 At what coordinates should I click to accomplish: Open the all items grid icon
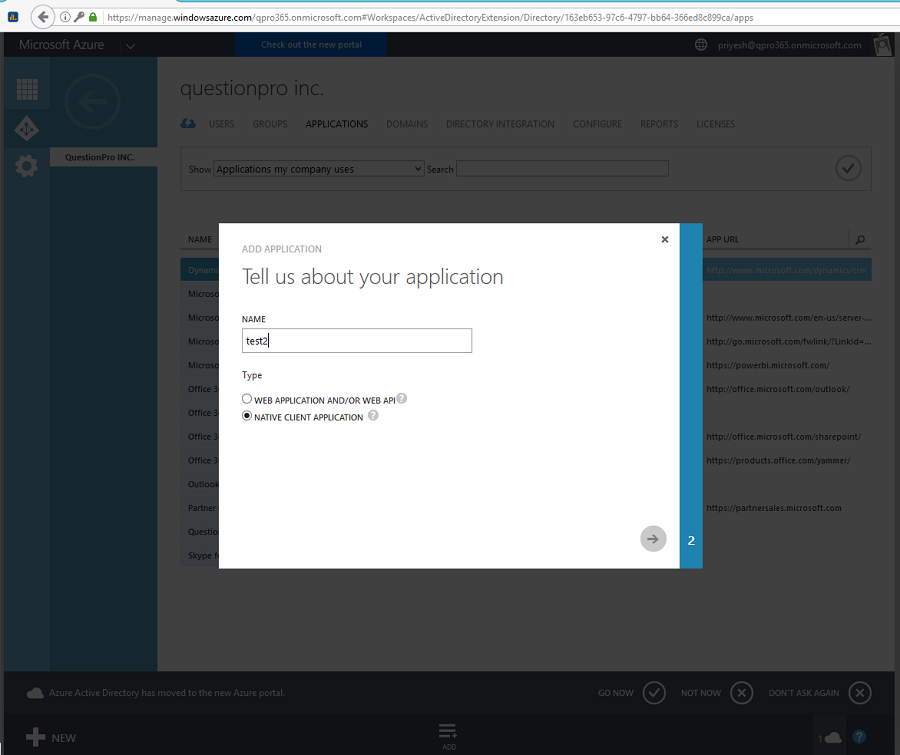tap(27, 89)
